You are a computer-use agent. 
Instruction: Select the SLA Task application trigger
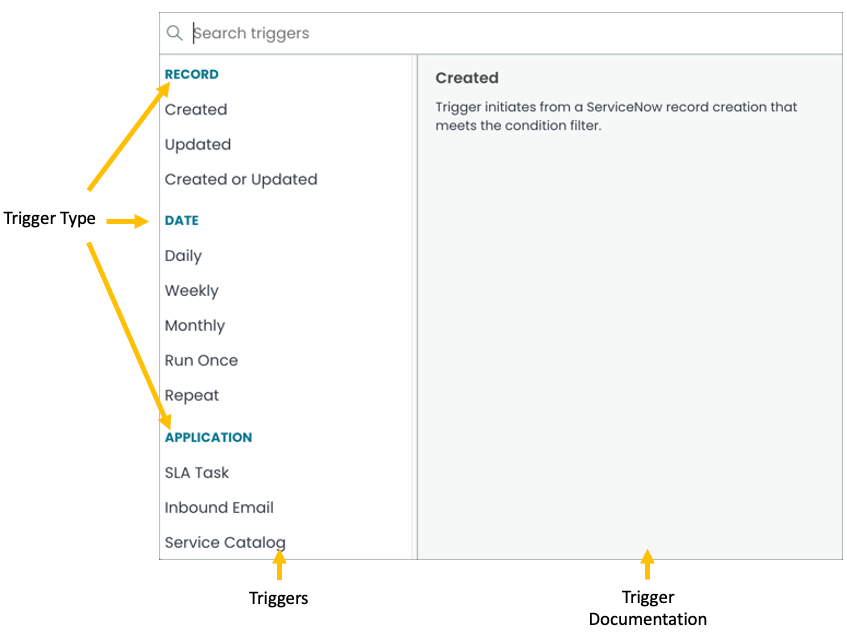point(197,473)
